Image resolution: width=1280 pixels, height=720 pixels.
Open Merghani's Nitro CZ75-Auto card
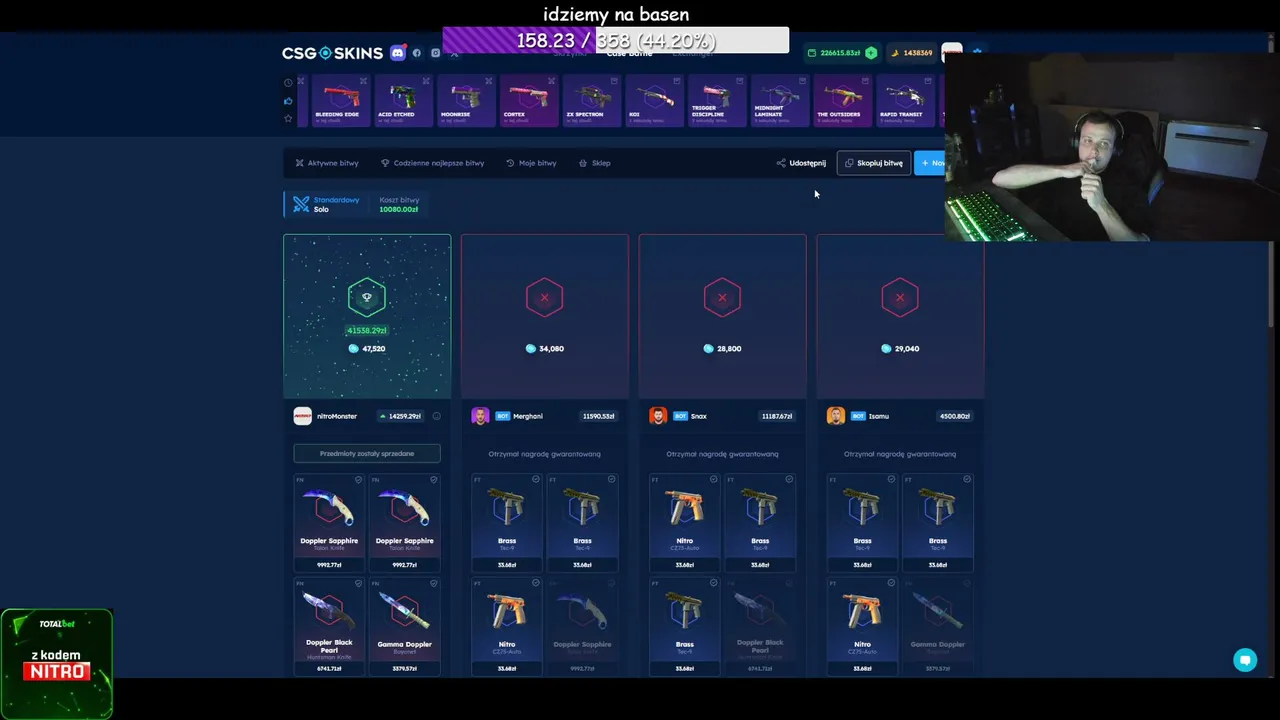pyautogui.click(x=507, y=627)
